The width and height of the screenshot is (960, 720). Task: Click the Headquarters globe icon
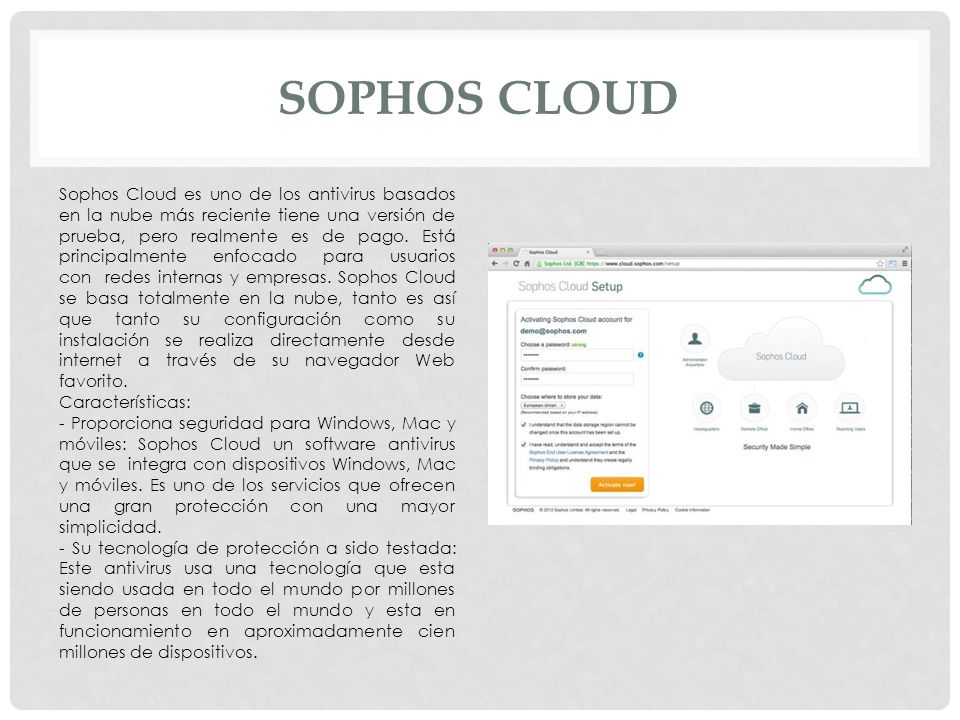707,408
